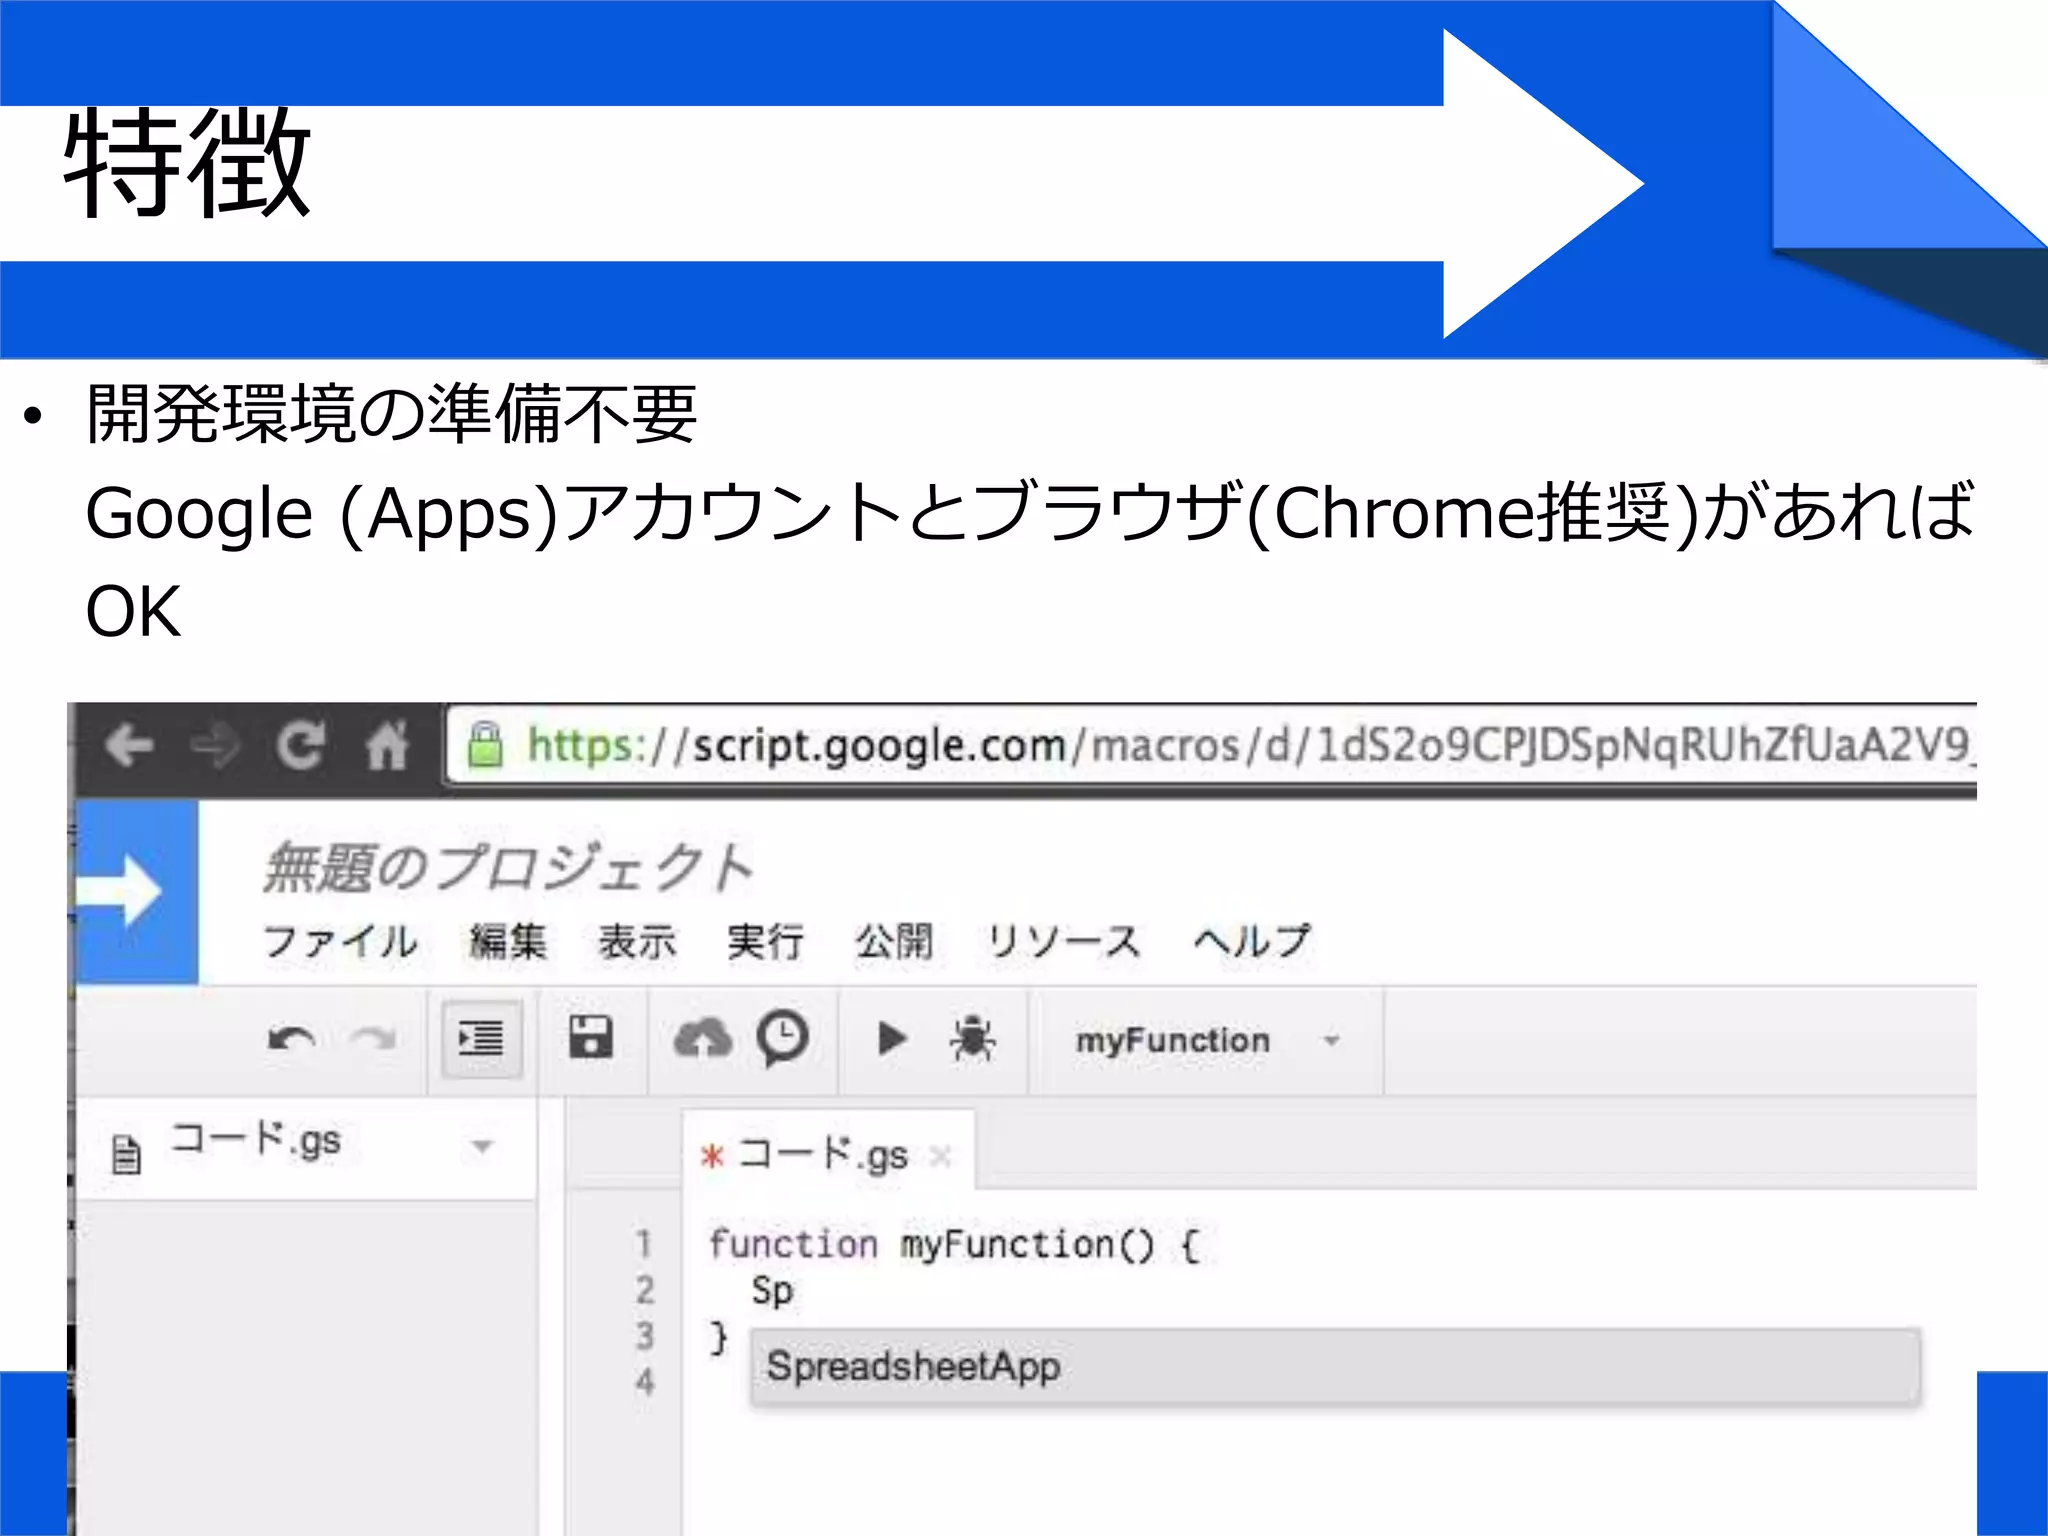Undo with the toolbar undo arrow
This screenshot has height=1536, width=2048.
click(x=292, y=1040)
